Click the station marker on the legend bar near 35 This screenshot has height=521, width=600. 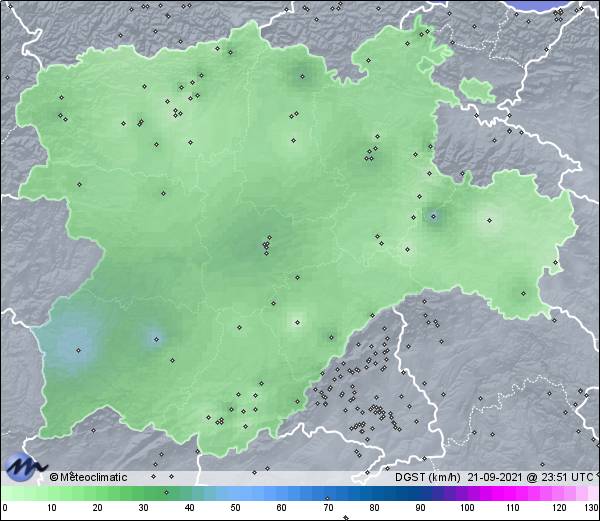[166, 492]
